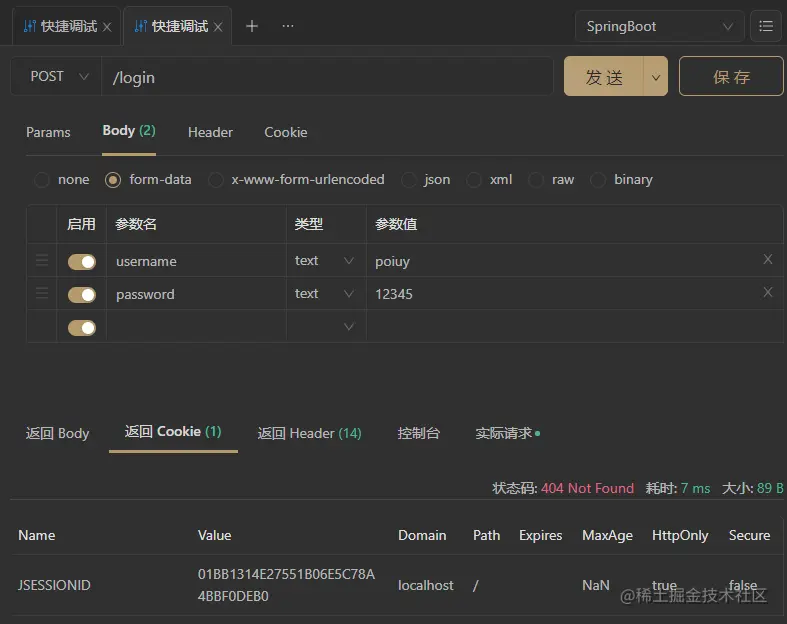Viewport: 787px width, 624px height.
Task: Show the 返回 Cookie (1) tab
Action: (173, 432)
